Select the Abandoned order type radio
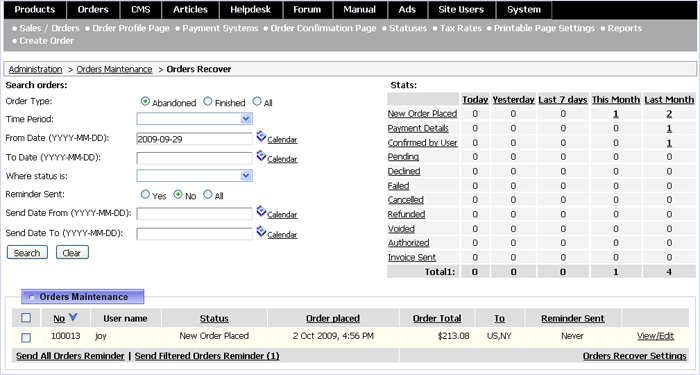Screen dimensions: 700x375 tap(145, 102)
